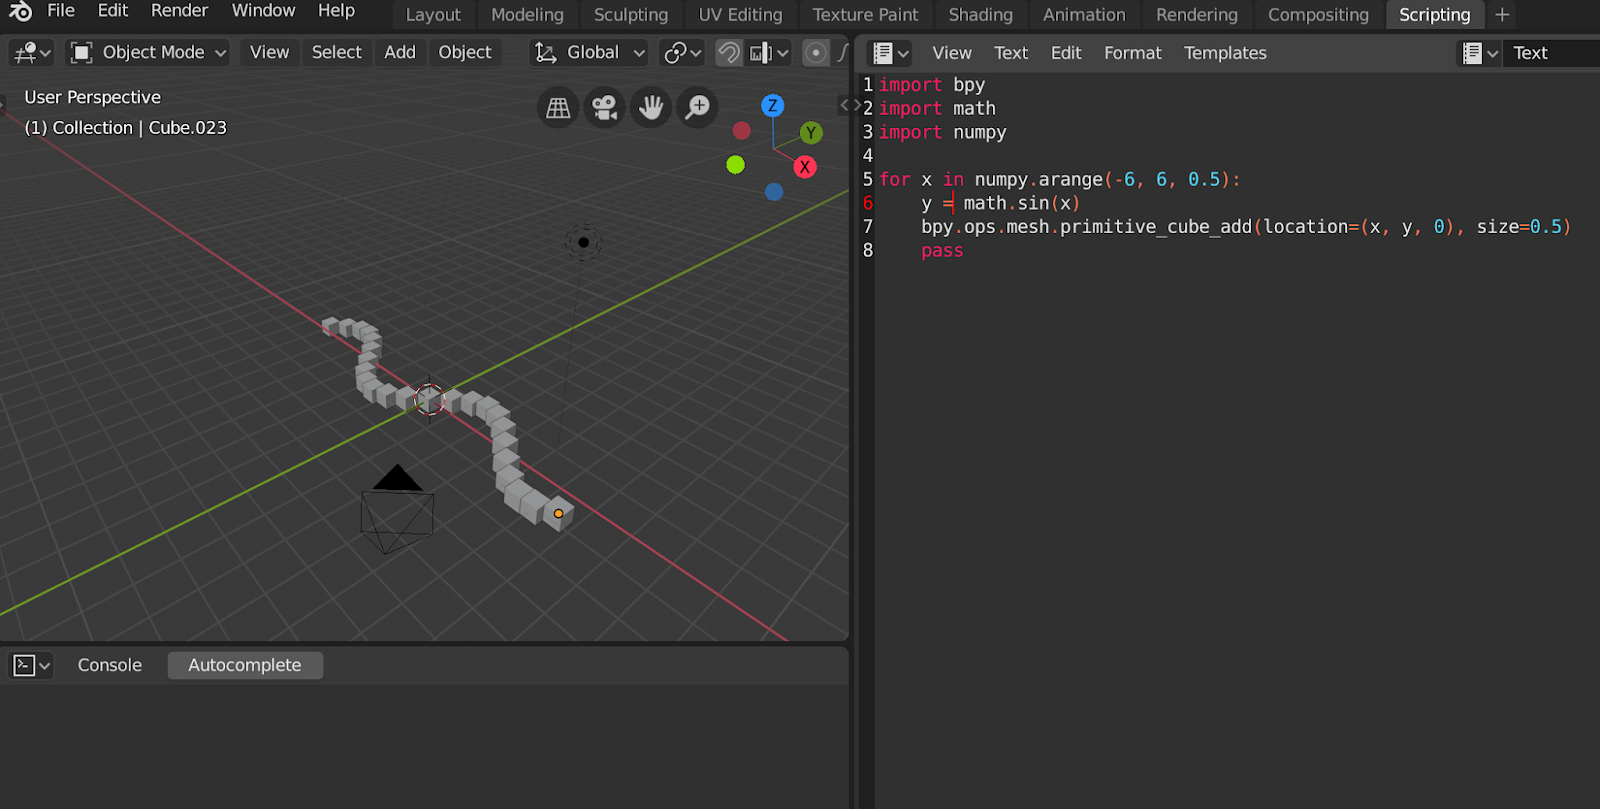
Task: Open the text editor View menu
Action: click(x=952, y=53)
